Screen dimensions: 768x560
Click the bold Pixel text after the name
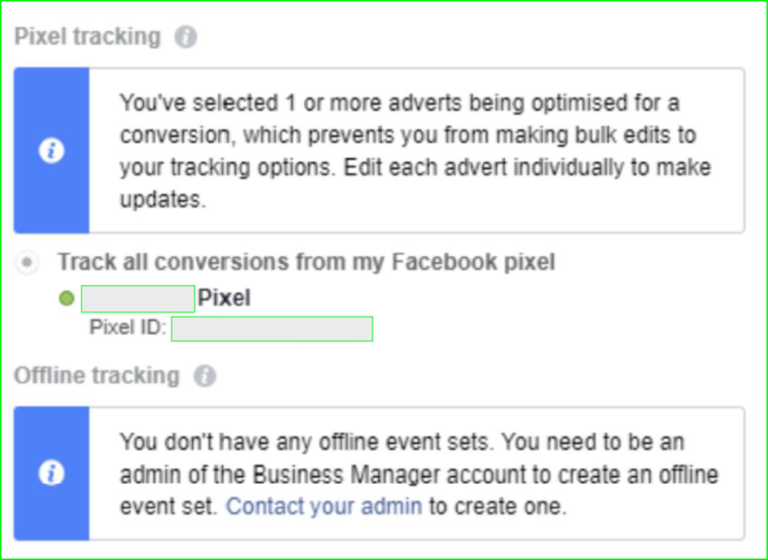(x=224, y=298)
